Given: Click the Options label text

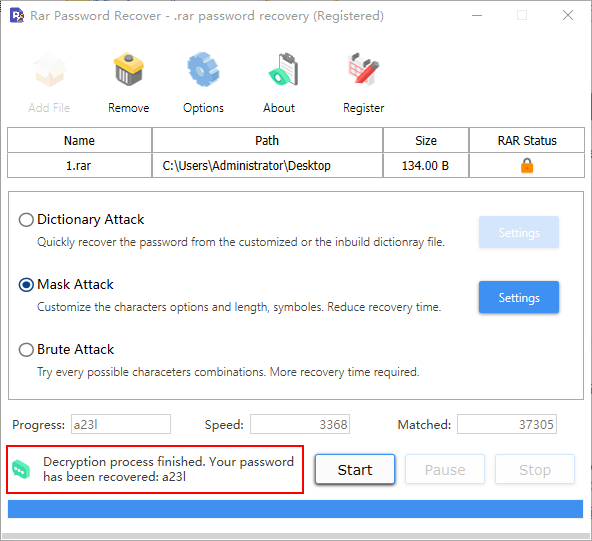Looking at the screenshot, I should (204, 108).
